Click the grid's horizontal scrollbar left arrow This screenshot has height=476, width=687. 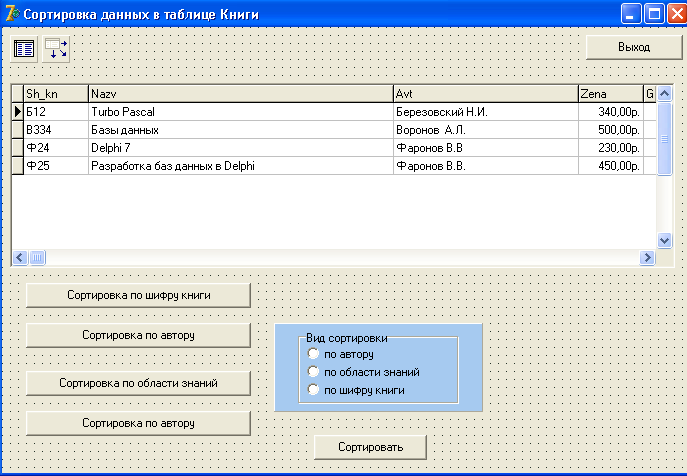(x=20, y=257)
